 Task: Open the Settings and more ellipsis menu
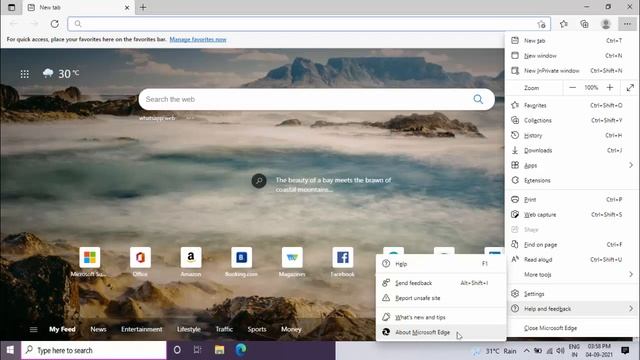(x=627, y=24)
